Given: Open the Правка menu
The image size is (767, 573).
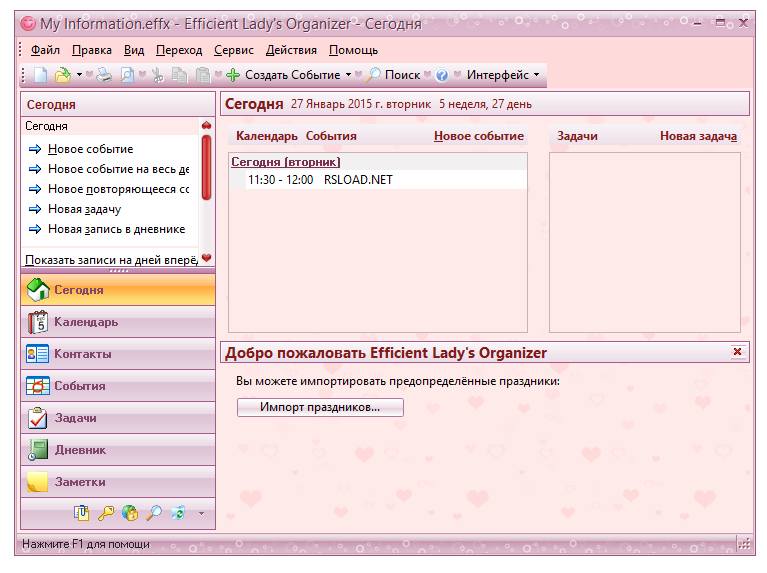Looking at the screenshot, I should pyautogui.click(x=91, y=50).
